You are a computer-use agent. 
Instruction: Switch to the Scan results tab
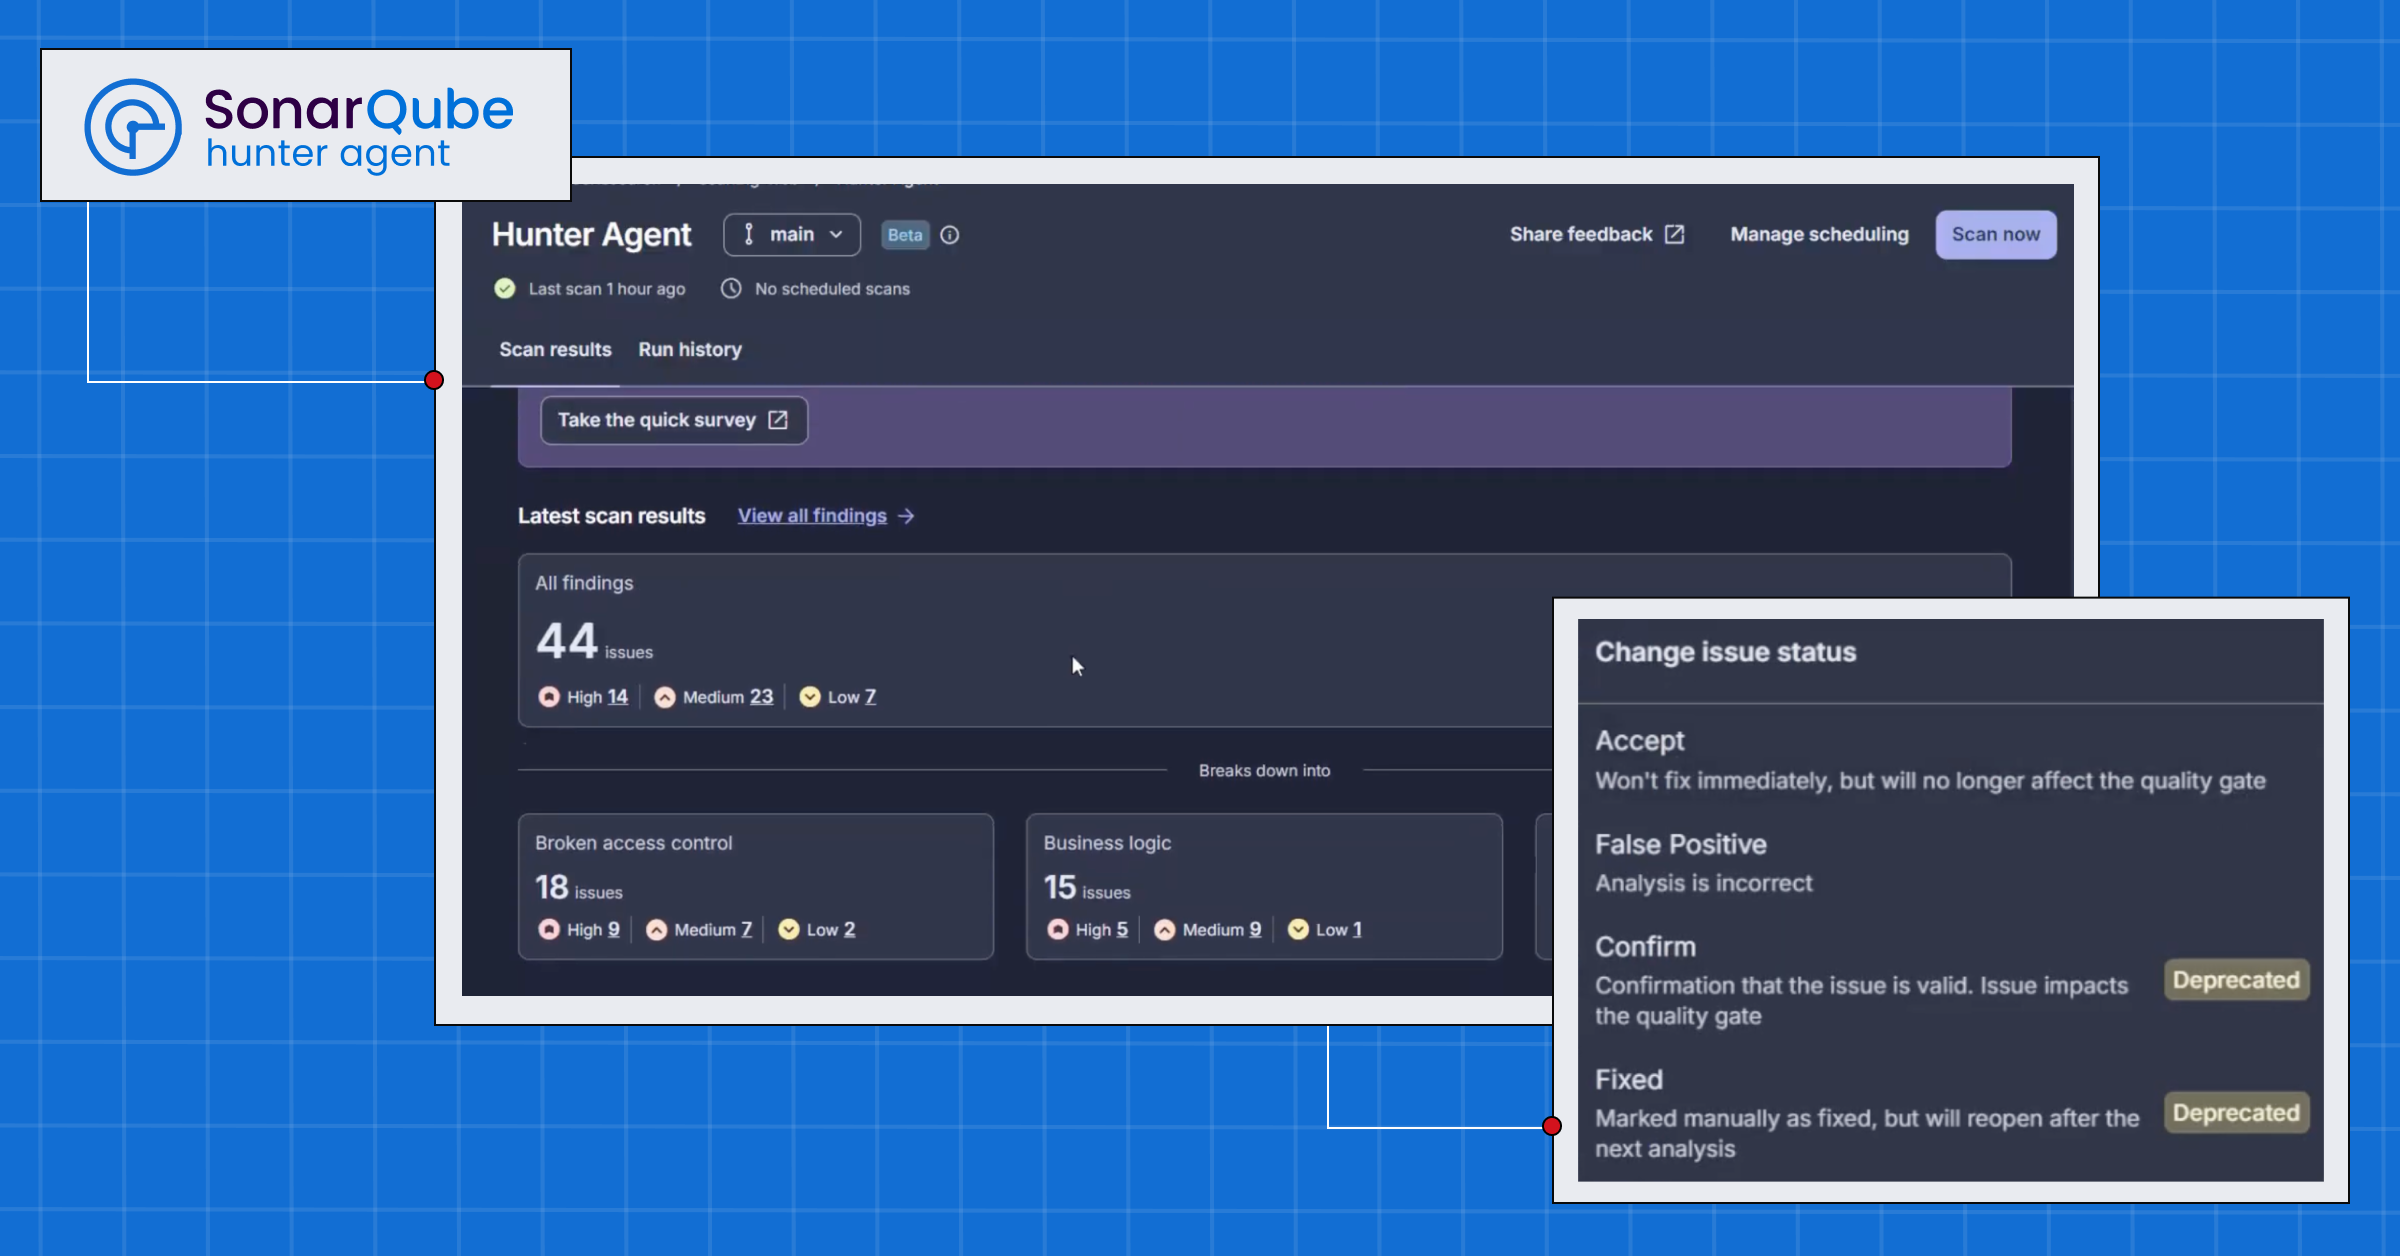[x=555, y=349]
